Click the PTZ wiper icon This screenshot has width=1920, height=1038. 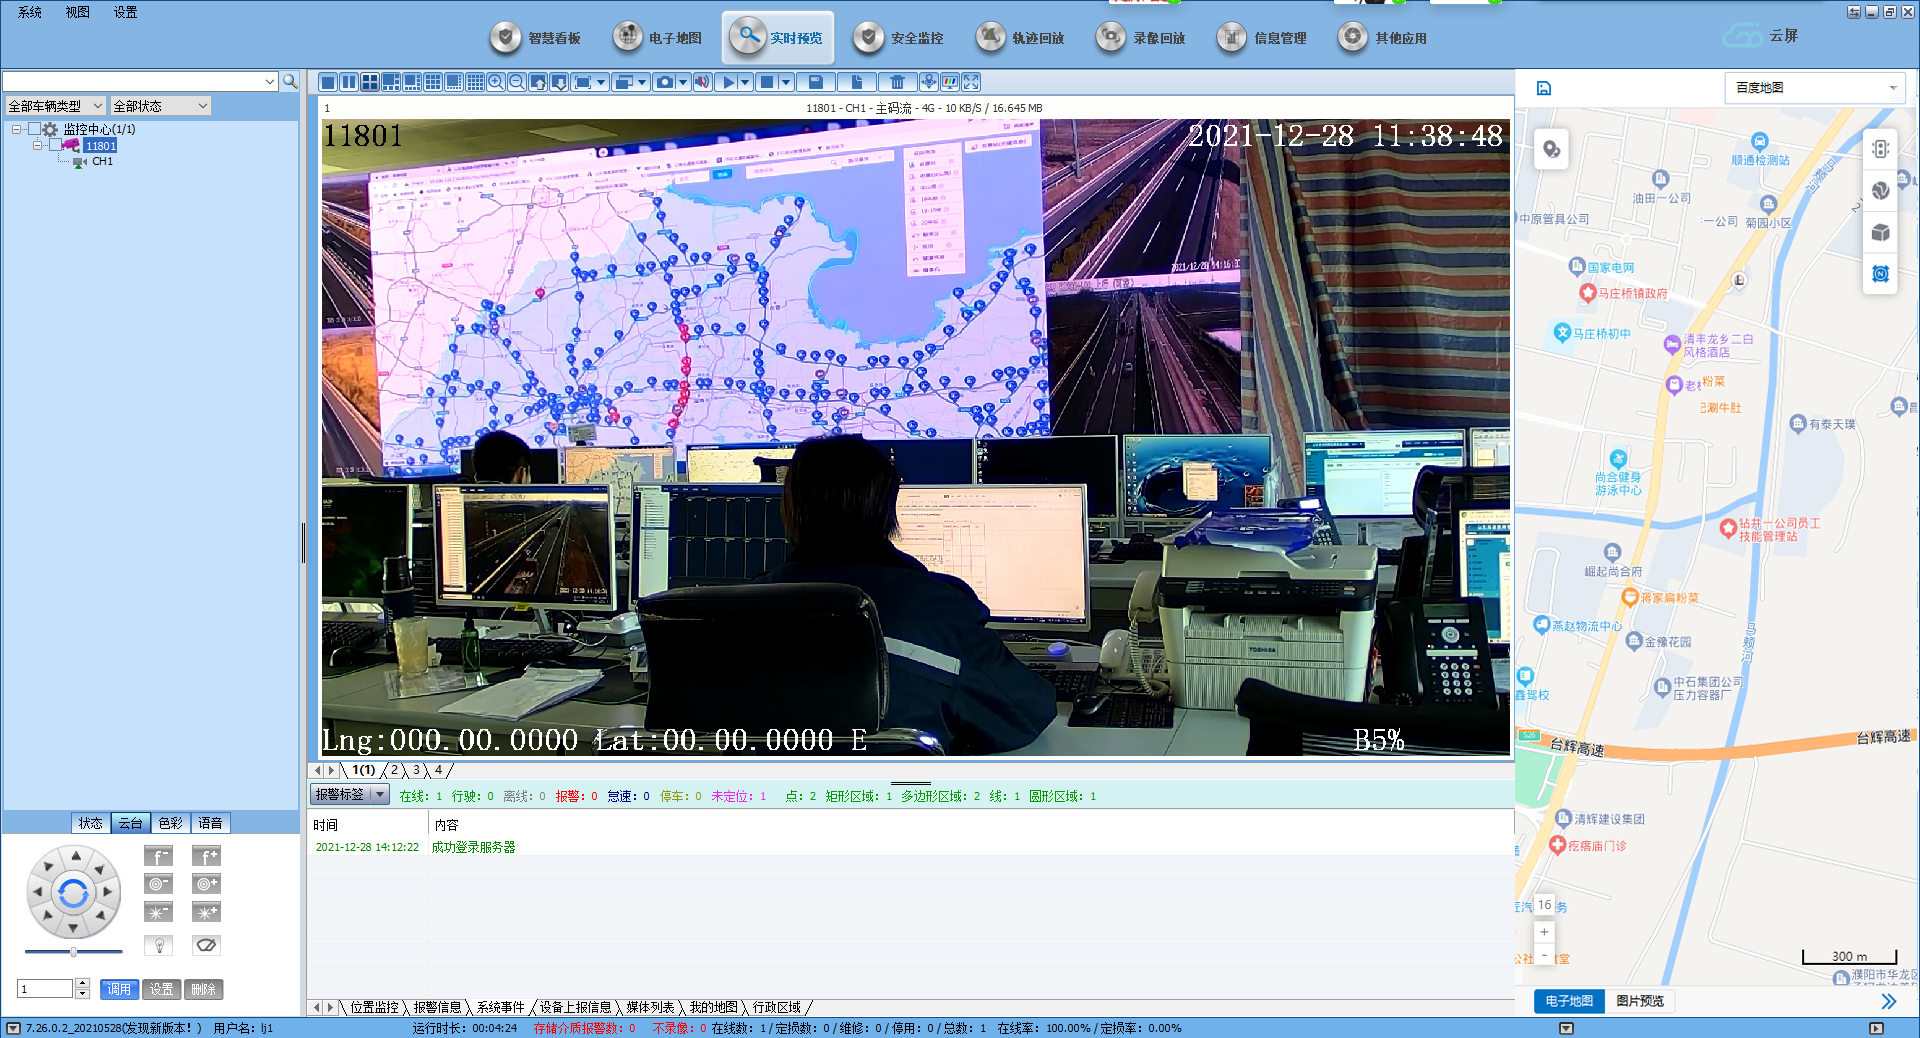coord(206,945)
